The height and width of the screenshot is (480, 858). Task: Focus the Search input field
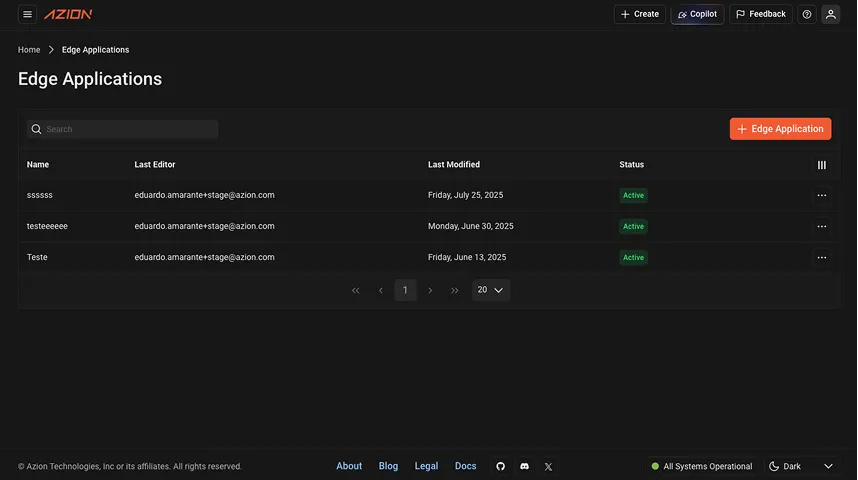pos(128,129)
